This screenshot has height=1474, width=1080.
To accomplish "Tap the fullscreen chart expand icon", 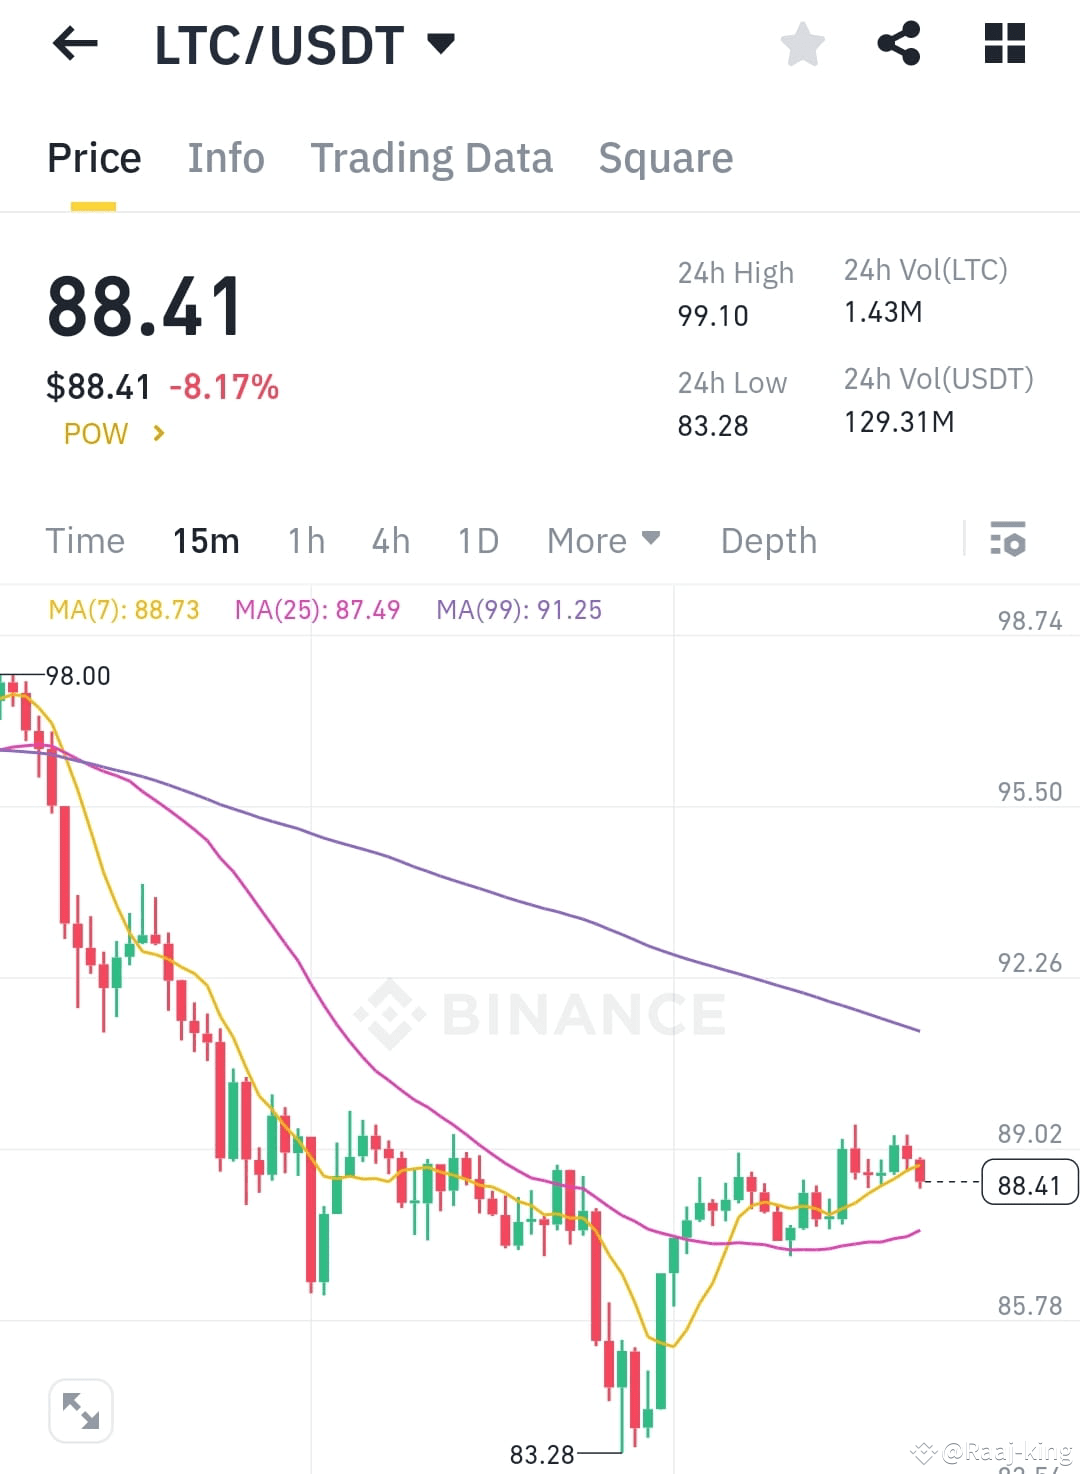I will coord(81,1410).
